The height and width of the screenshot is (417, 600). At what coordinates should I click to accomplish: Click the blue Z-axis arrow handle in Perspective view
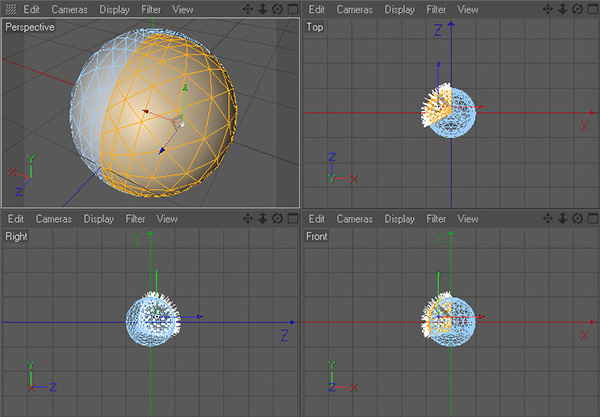(162, 151)
